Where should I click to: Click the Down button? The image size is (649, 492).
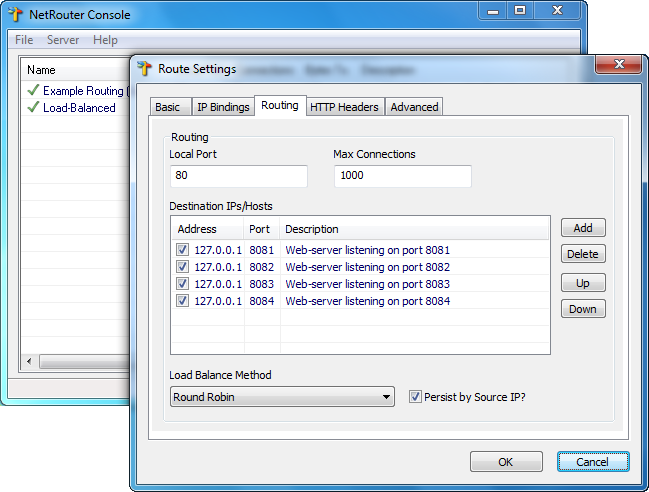click(x=583, y=309)
